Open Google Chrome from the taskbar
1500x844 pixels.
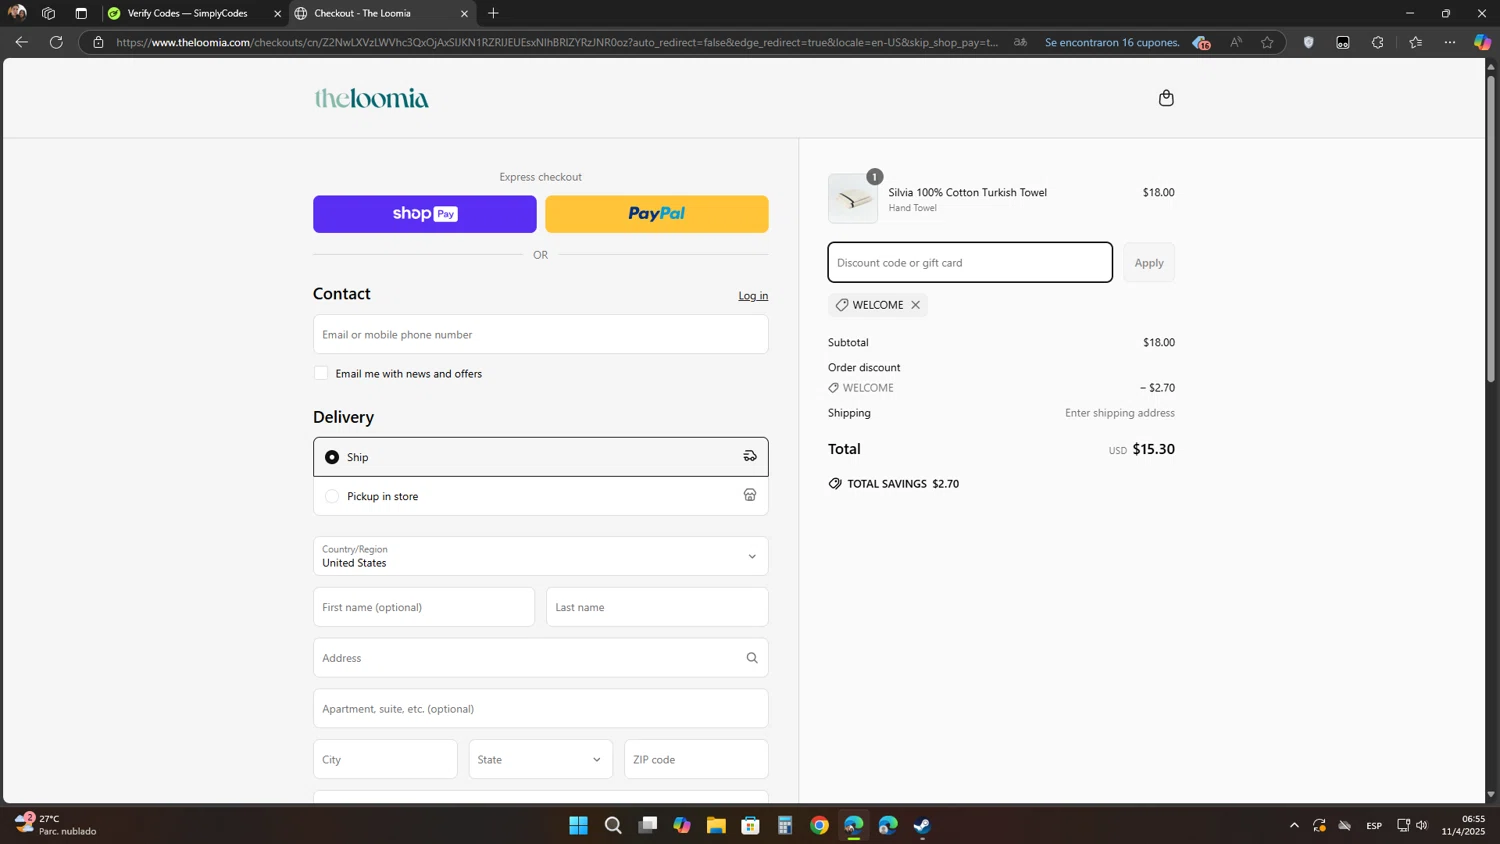[819, 825]
